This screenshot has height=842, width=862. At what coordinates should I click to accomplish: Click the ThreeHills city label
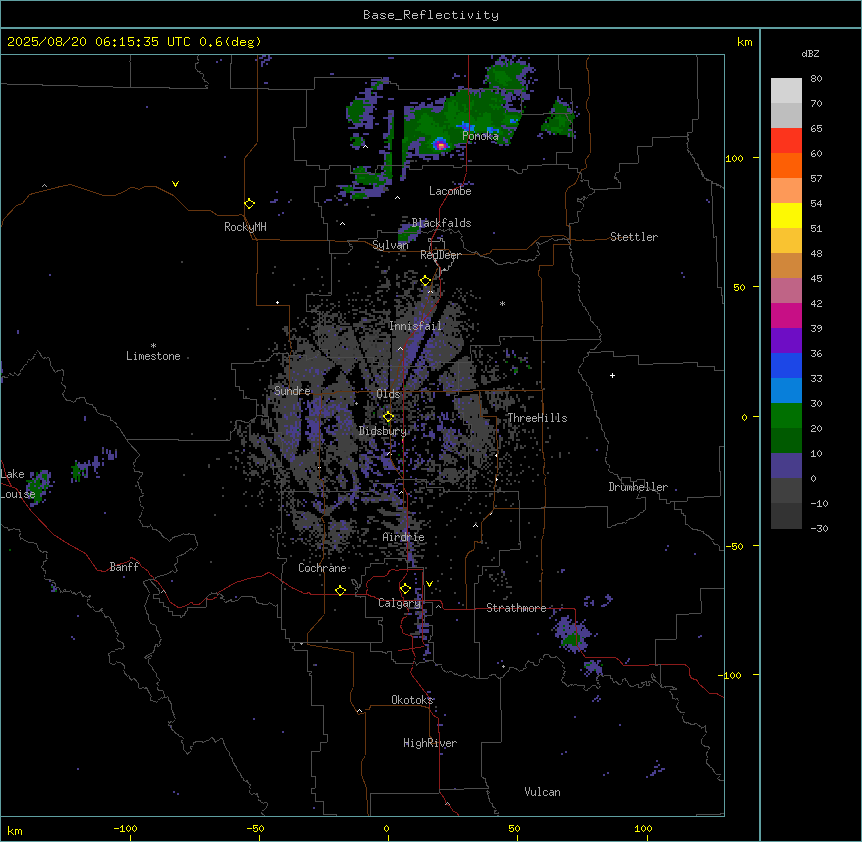(537, 418)
